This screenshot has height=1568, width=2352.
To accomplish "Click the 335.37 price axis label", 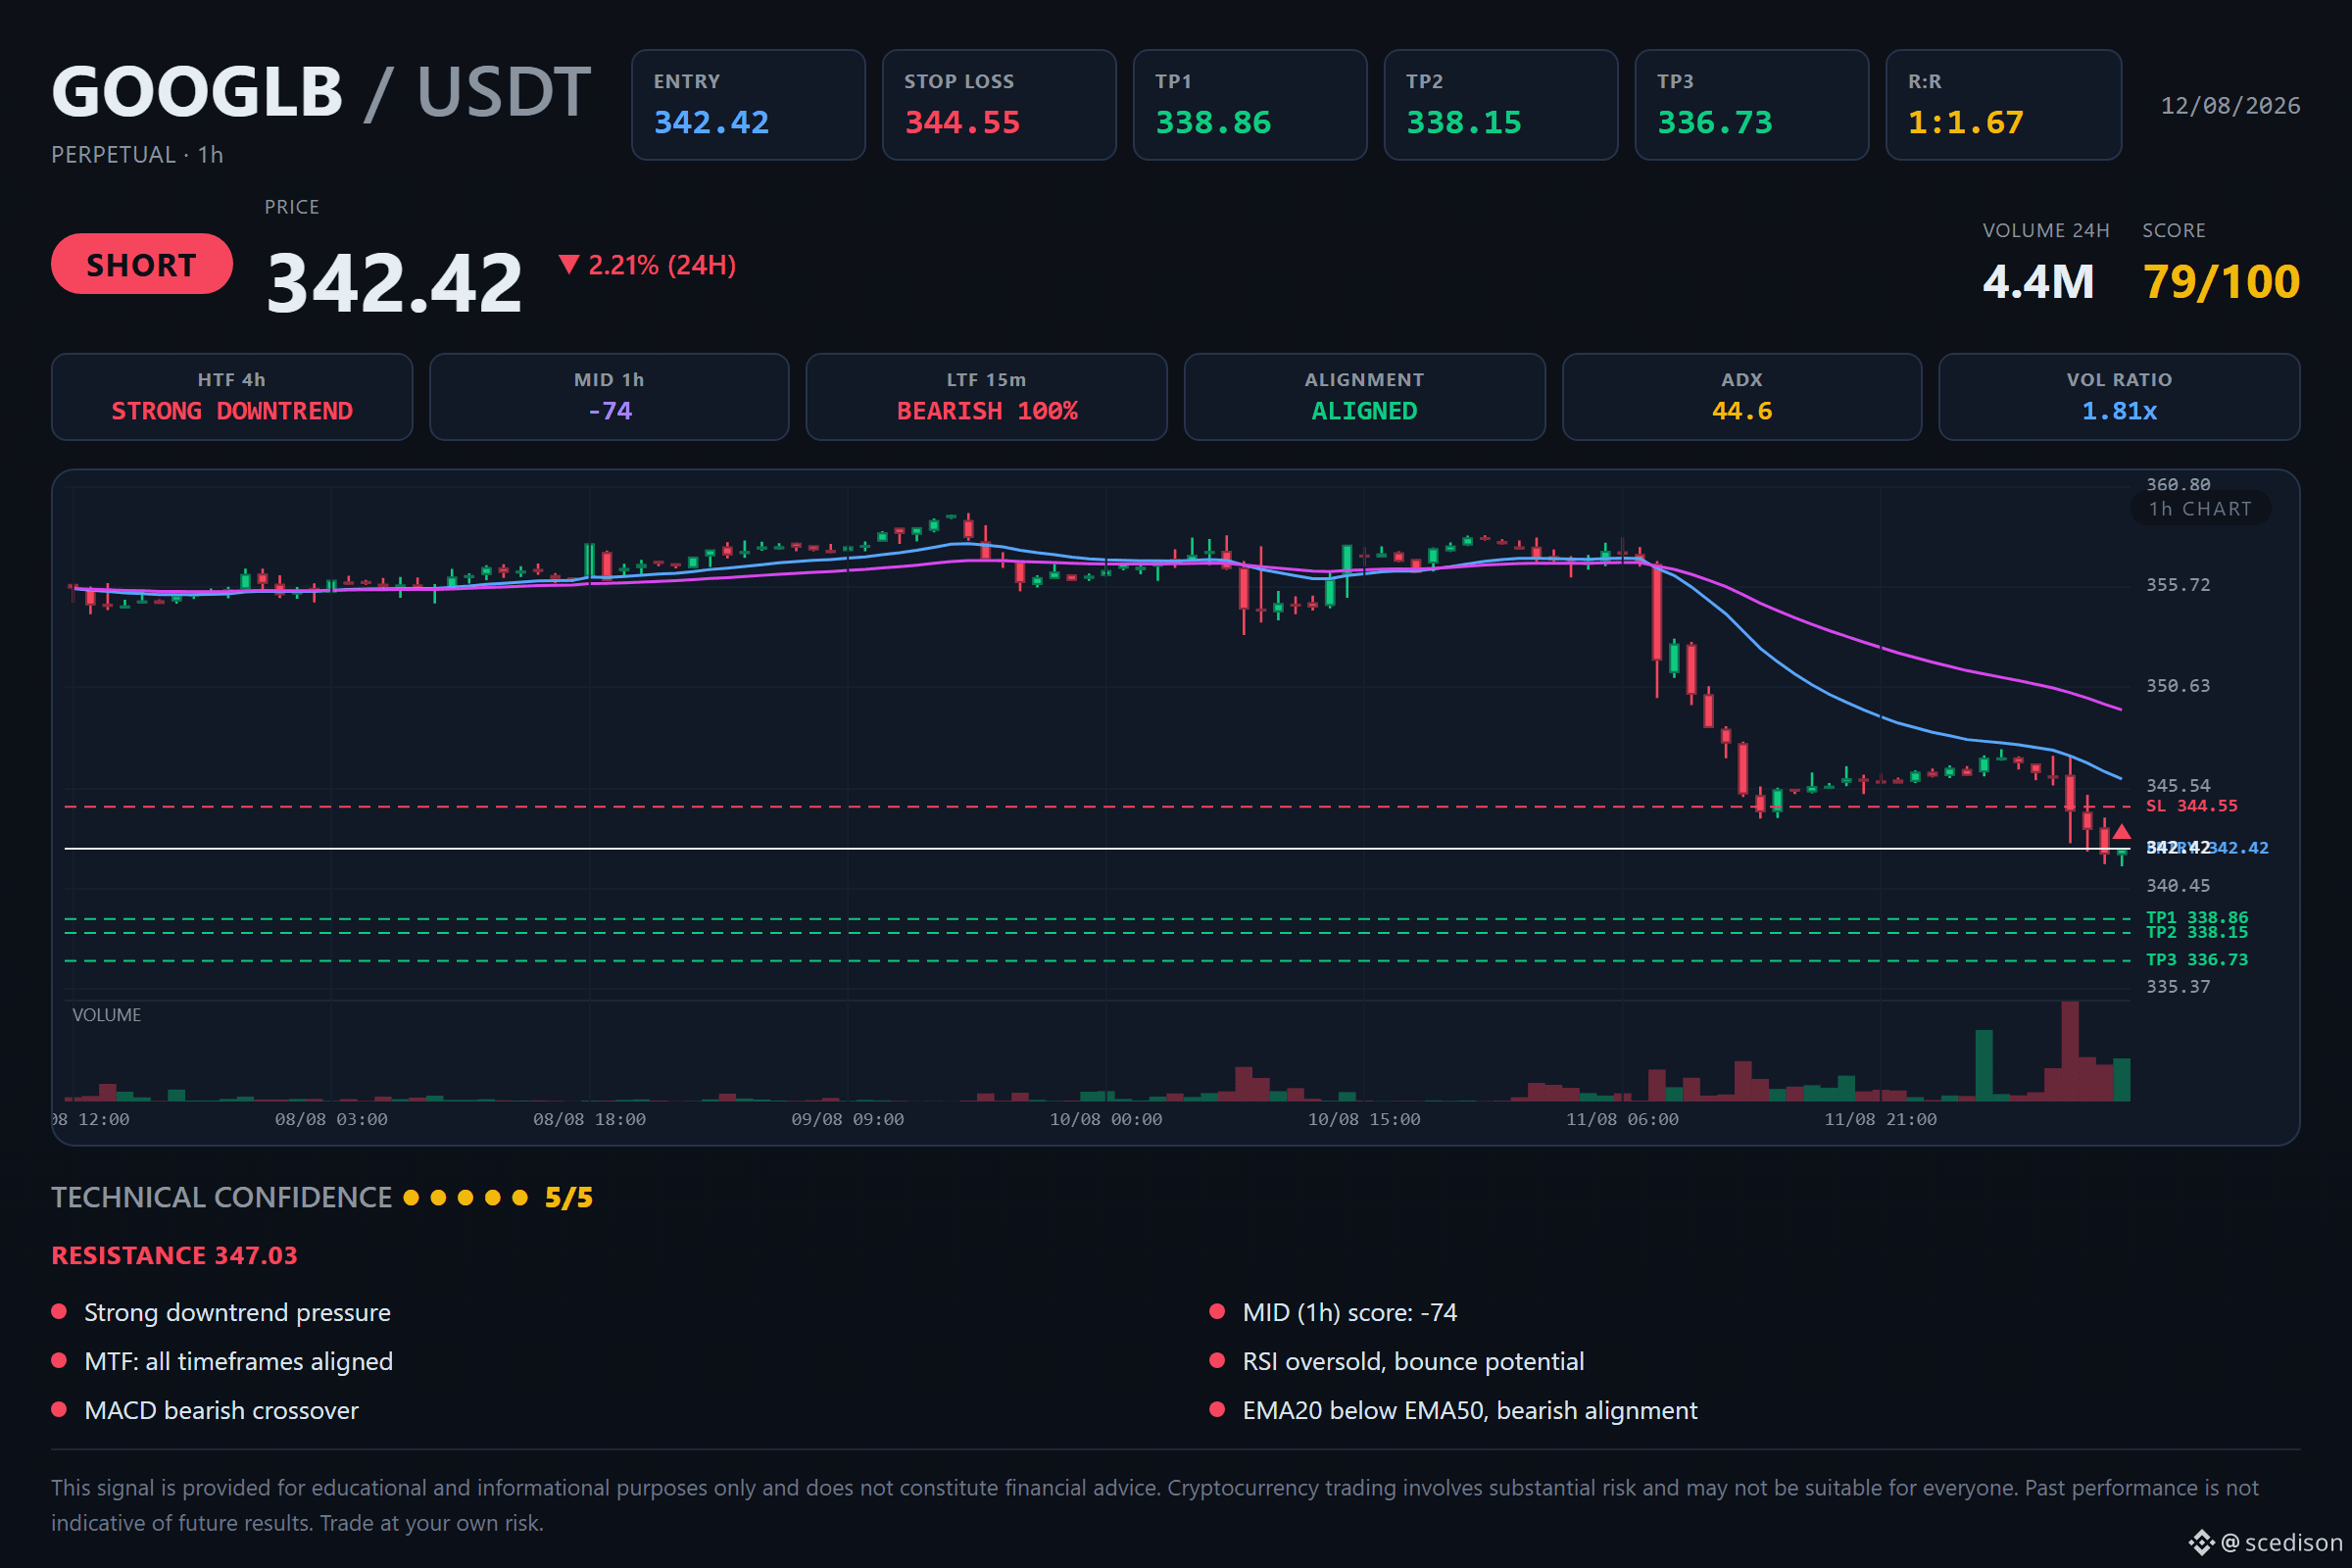I will coord(2178,987).
